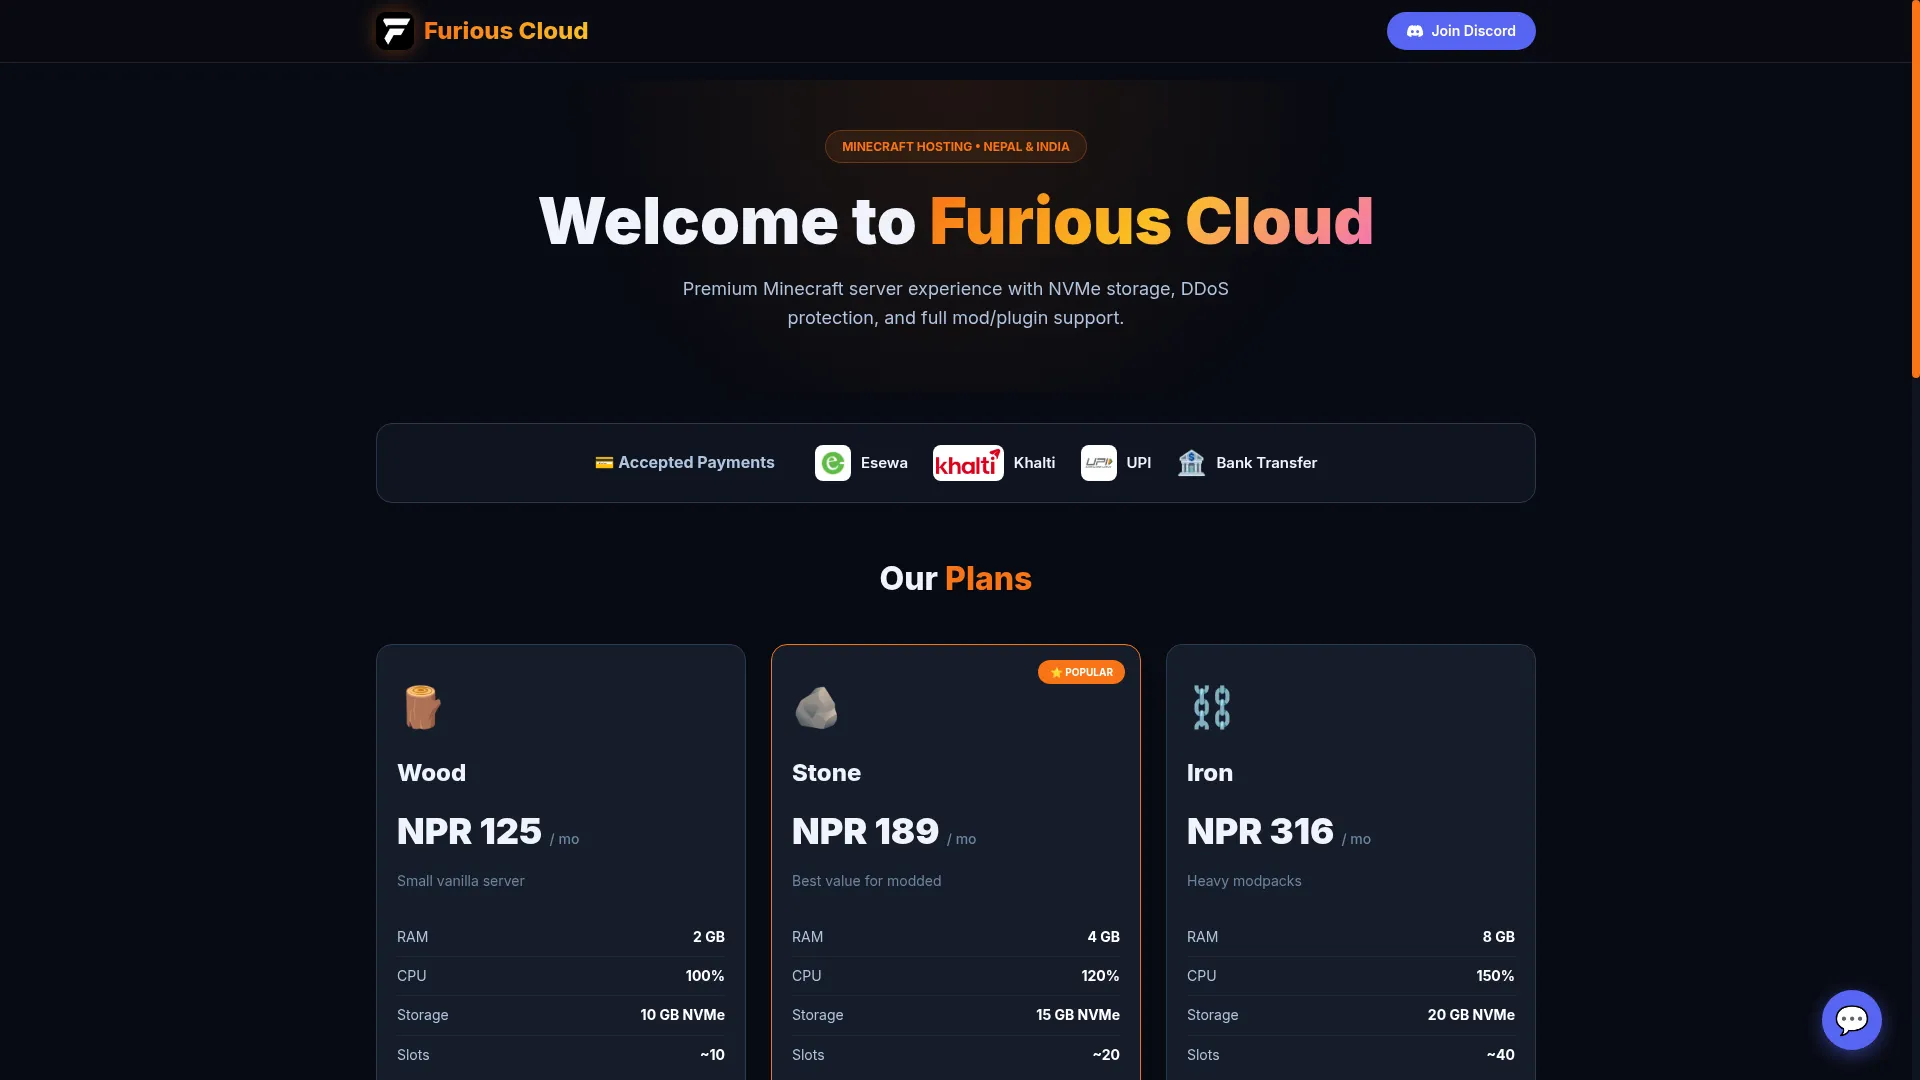Click the Popular badge on Stone plan
The height and width of the screenshot is (1080, 1920).
click(x=1081, y=672)
